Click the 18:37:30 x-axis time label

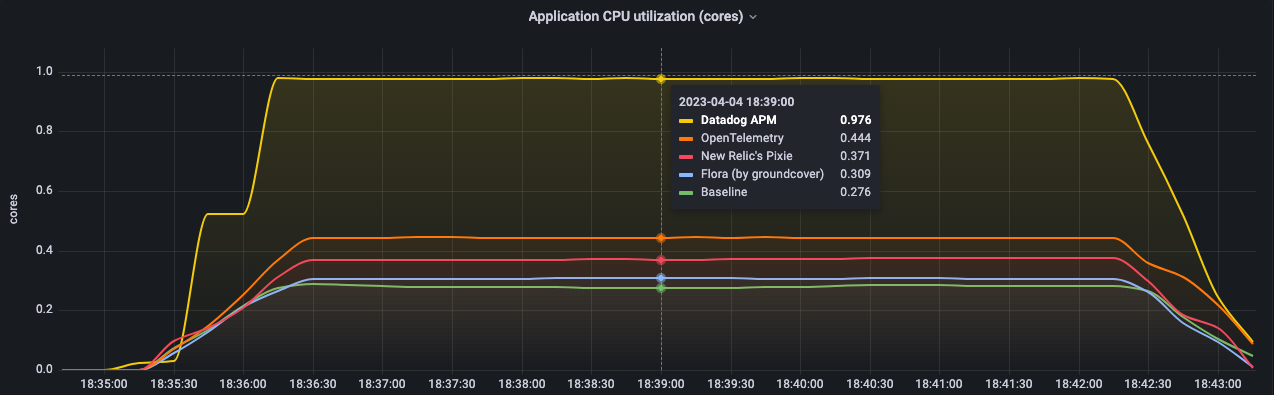pyautogui.click(x=452, y=384)
